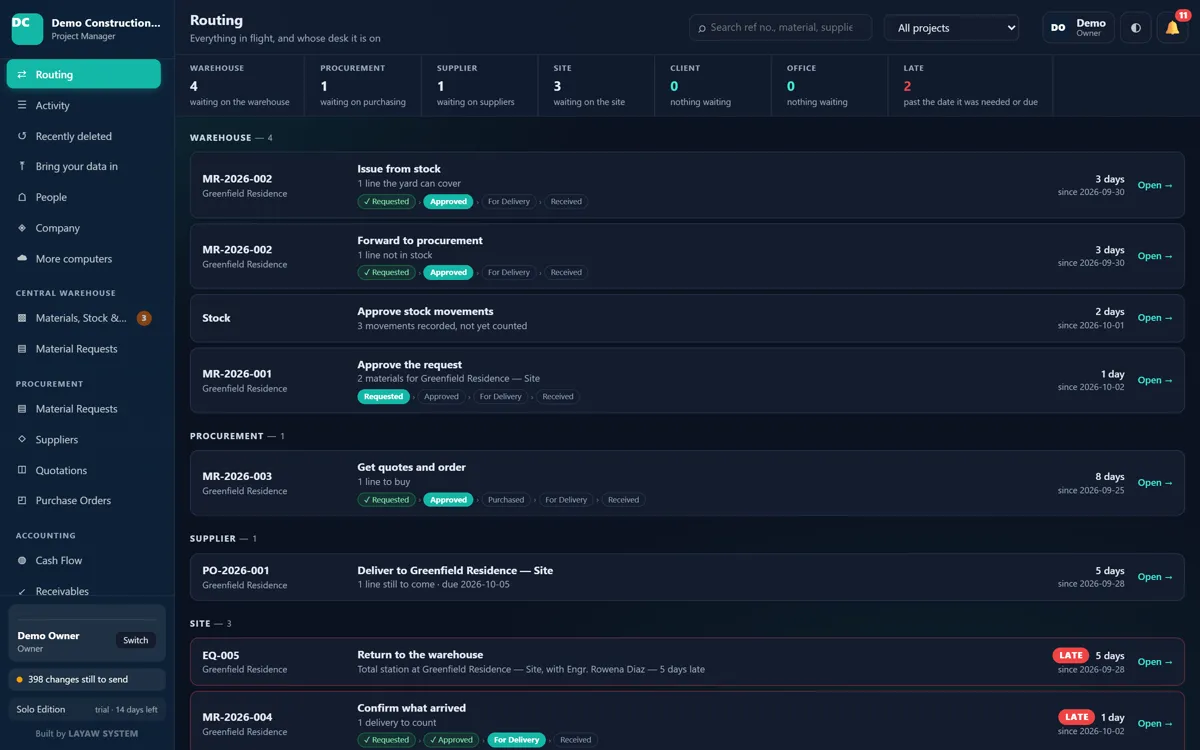The height and width of the screenshot is (750, 1200).
Task: Click the Company sidebar icon
Action: click(x=22, y=228)
